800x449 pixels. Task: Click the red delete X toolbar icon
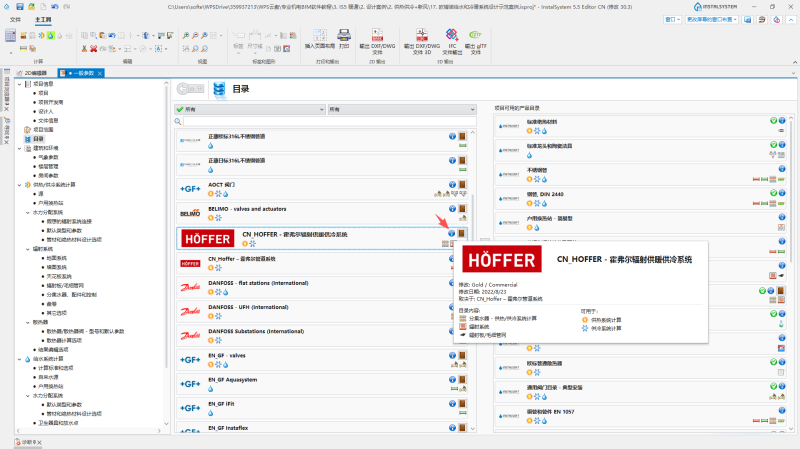click(x=93, y=48)
